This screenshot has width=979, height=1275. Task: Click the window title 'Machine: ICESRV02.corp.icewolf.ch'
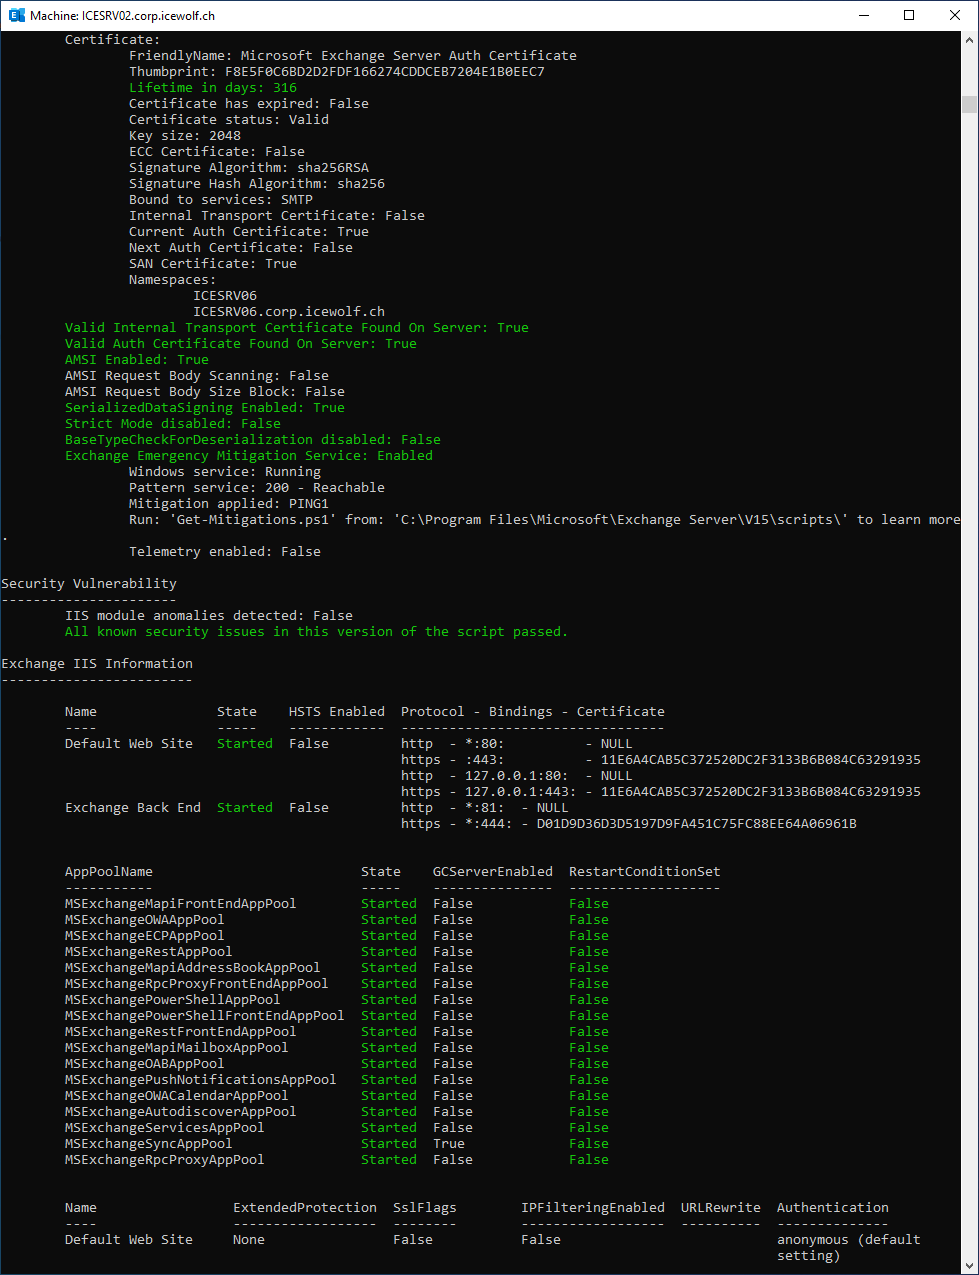[122, 16]
